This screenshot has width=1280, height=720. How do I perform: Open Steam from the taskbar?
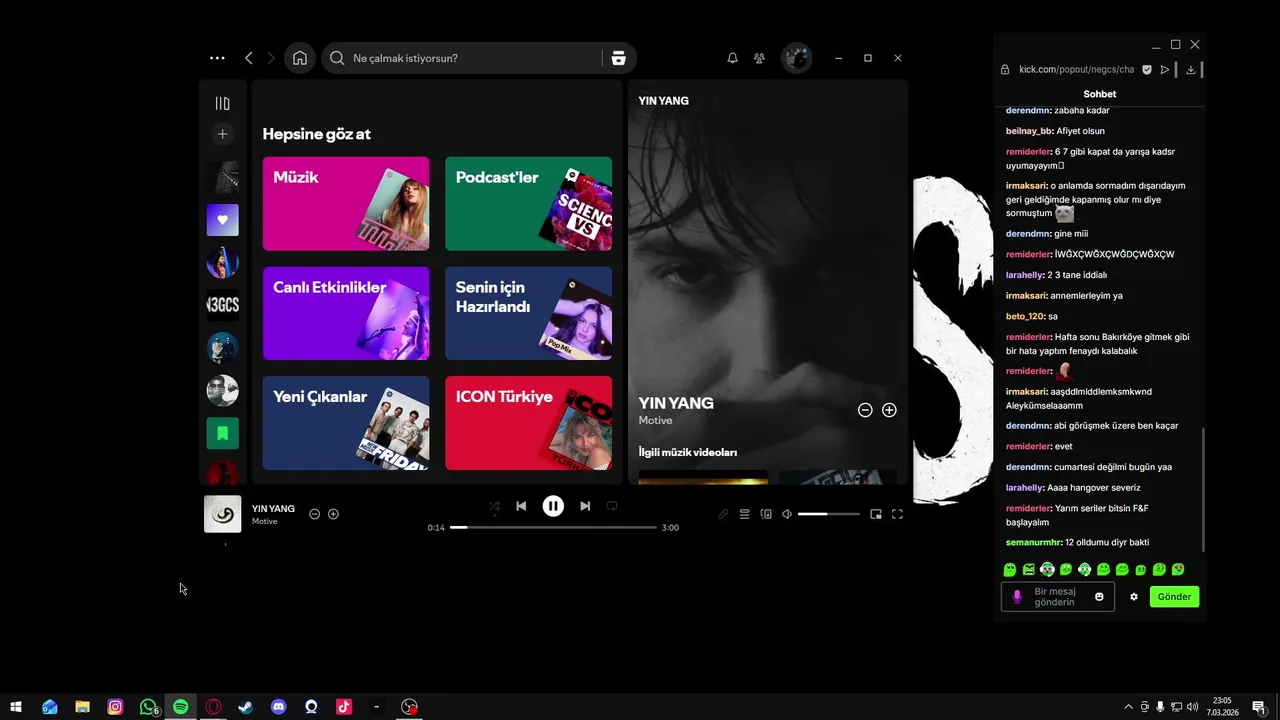(x=245, y=707)
